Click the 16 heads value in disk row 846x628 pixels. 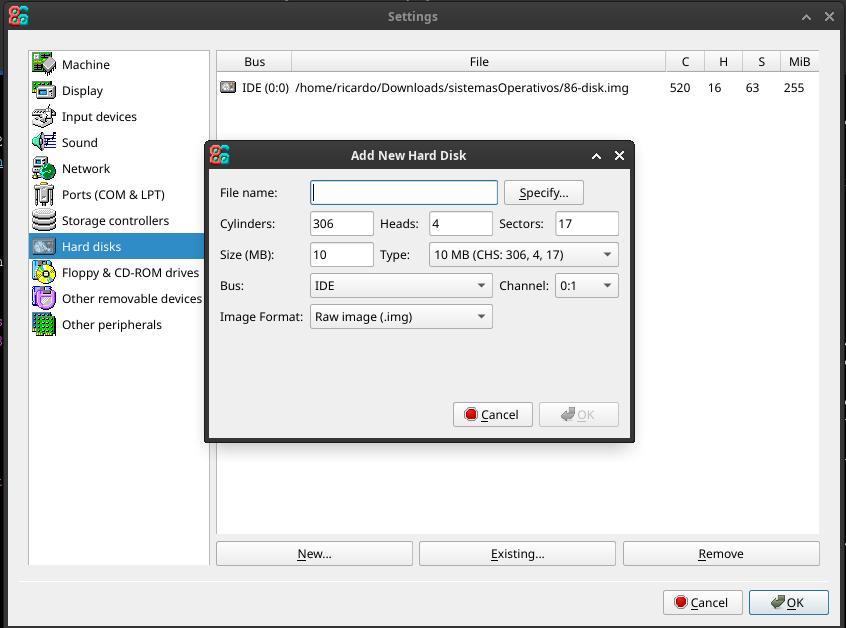pos(714,87)
